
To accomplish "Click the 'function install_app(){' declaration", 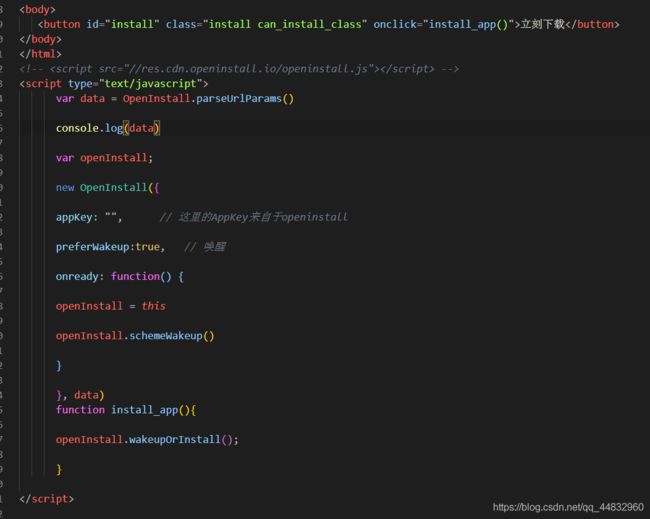I will pos(126,410).
